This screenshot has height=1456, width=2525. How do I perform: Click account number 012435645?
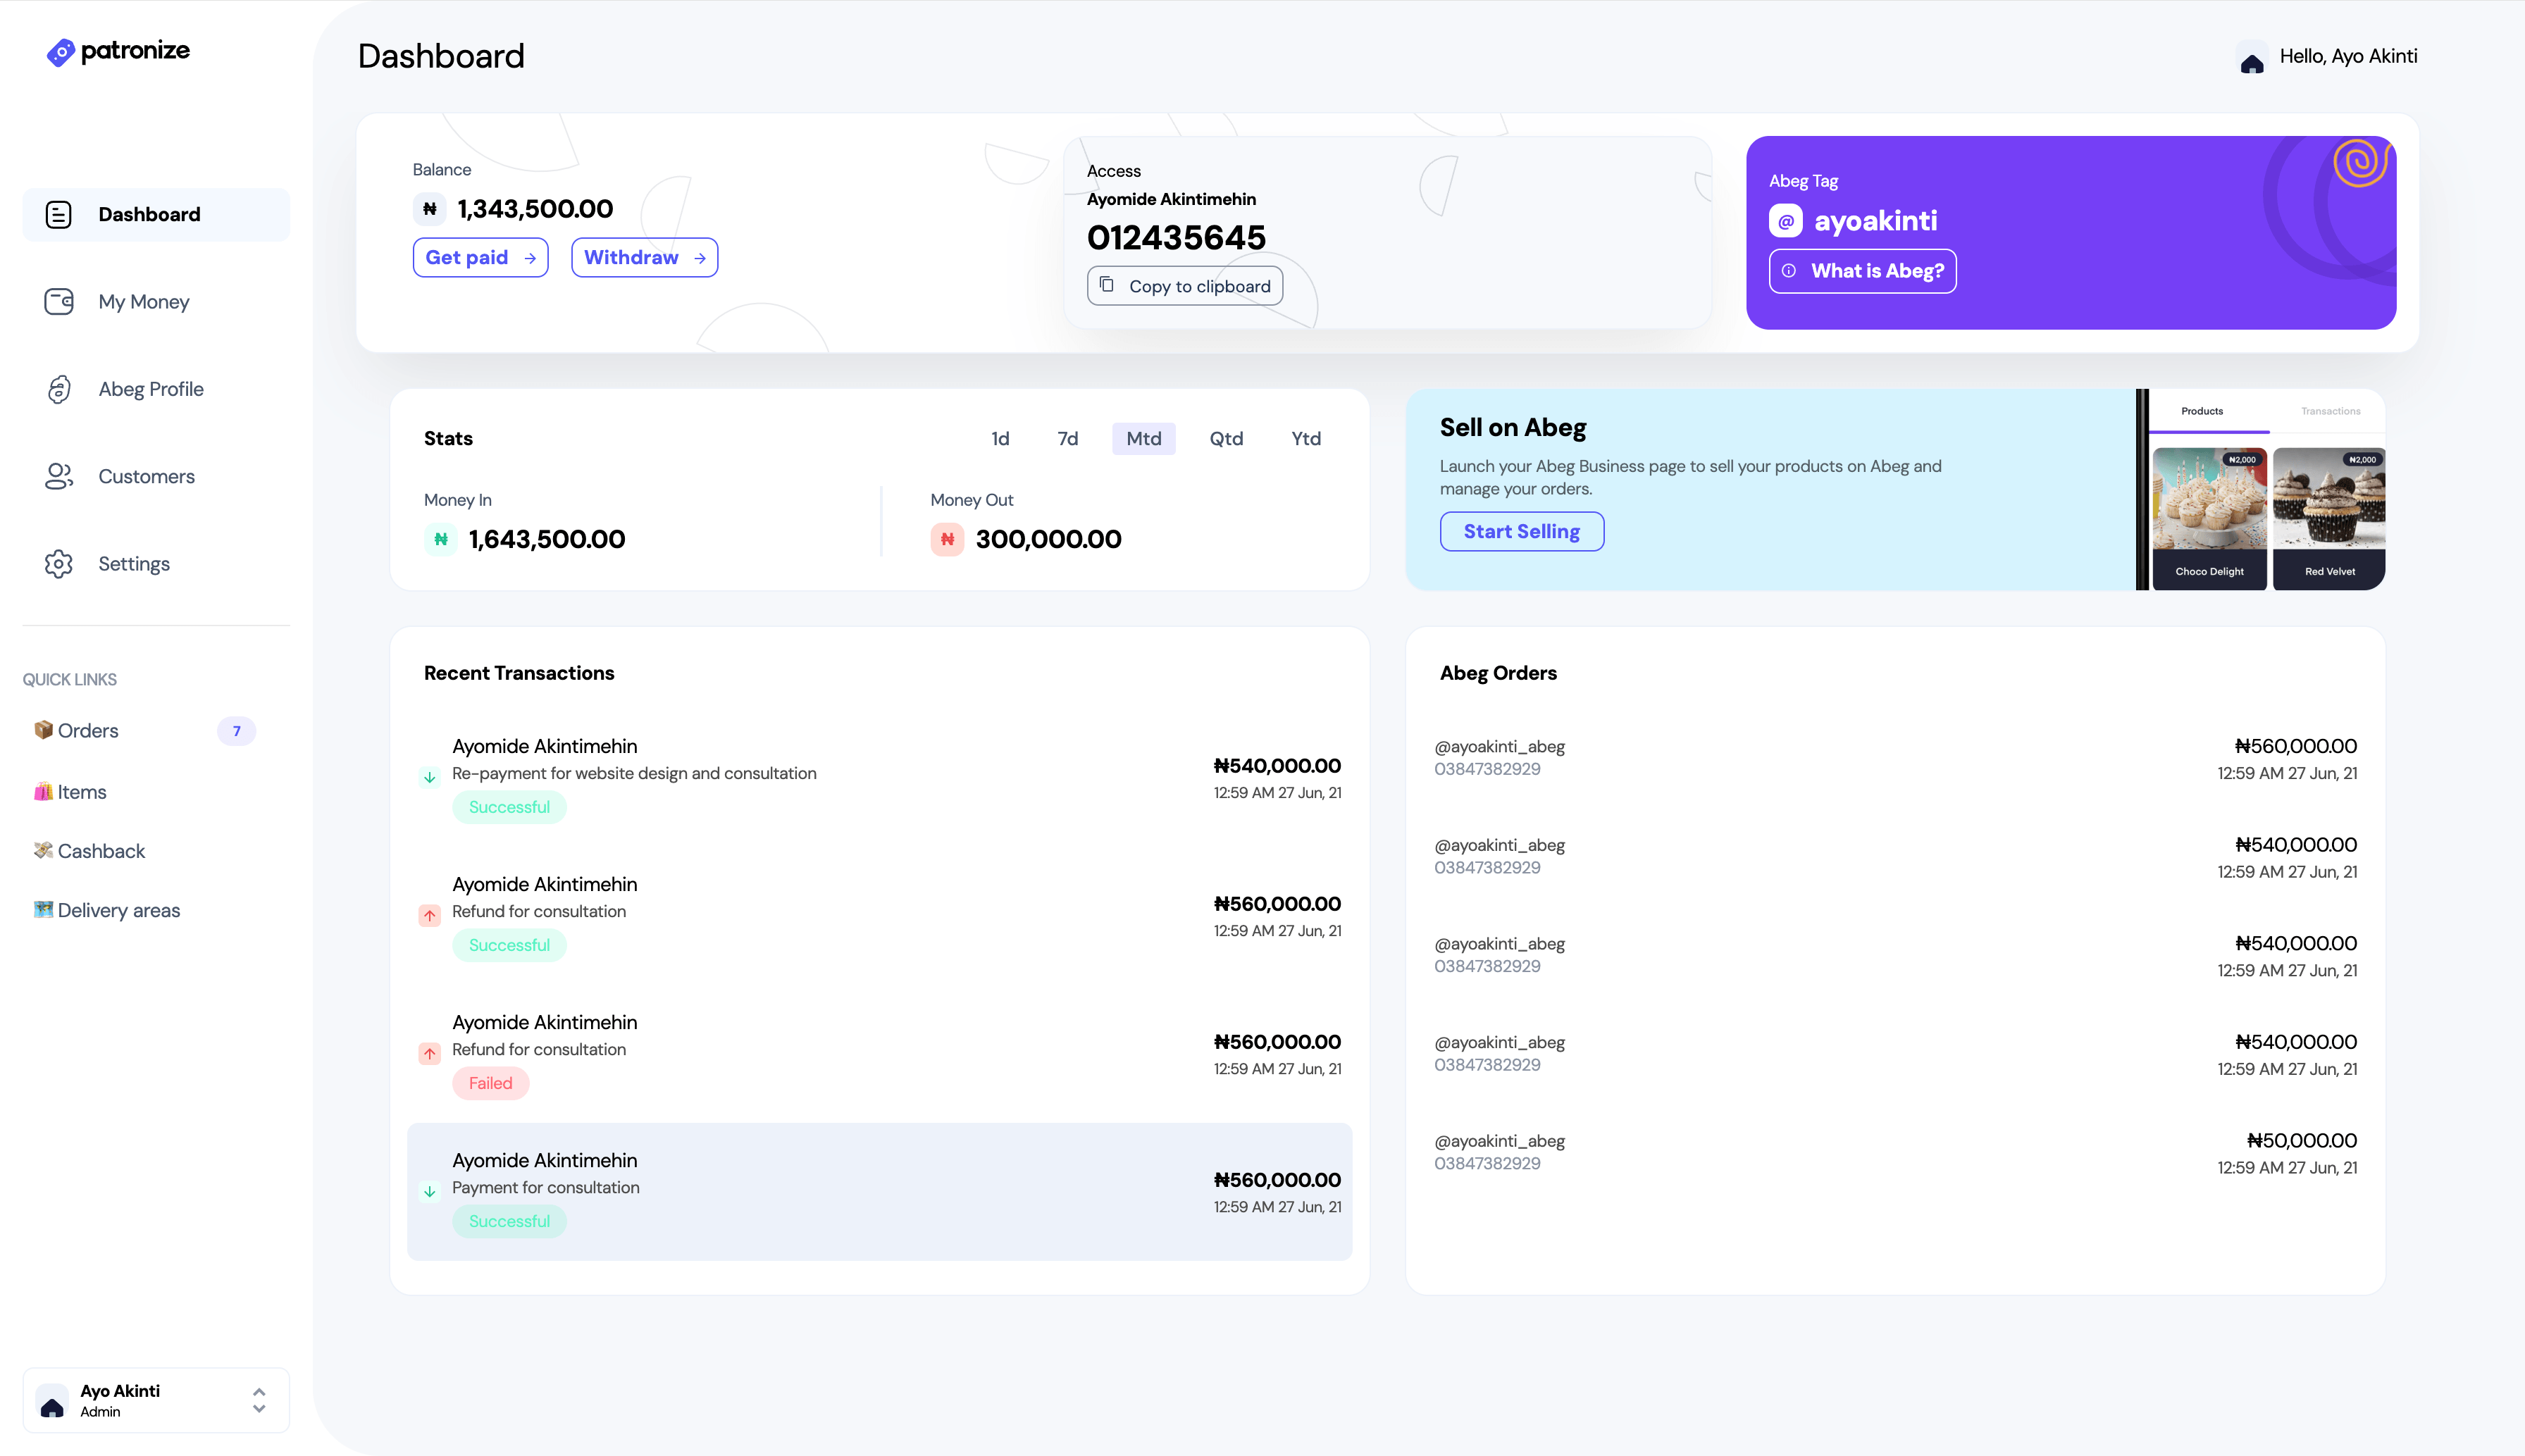click(1176, 237)
